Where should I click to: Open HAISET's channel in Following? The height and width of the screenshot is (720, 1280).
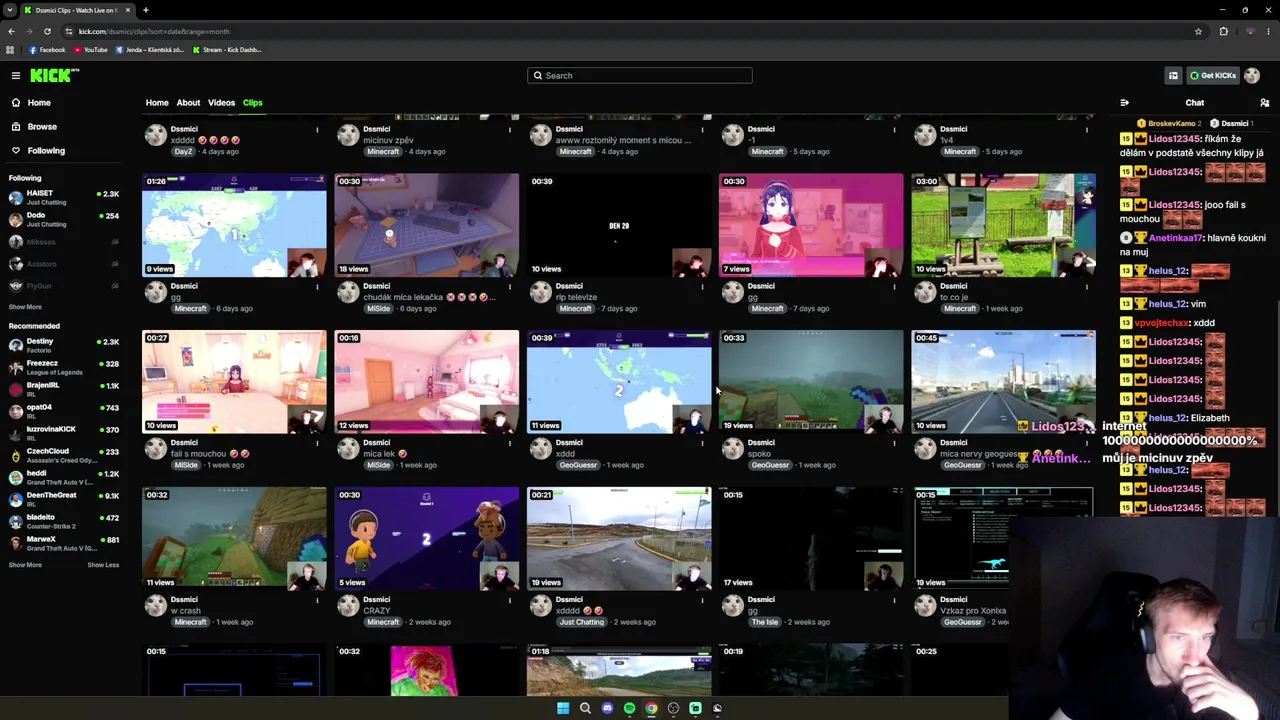tap(63, 197)
